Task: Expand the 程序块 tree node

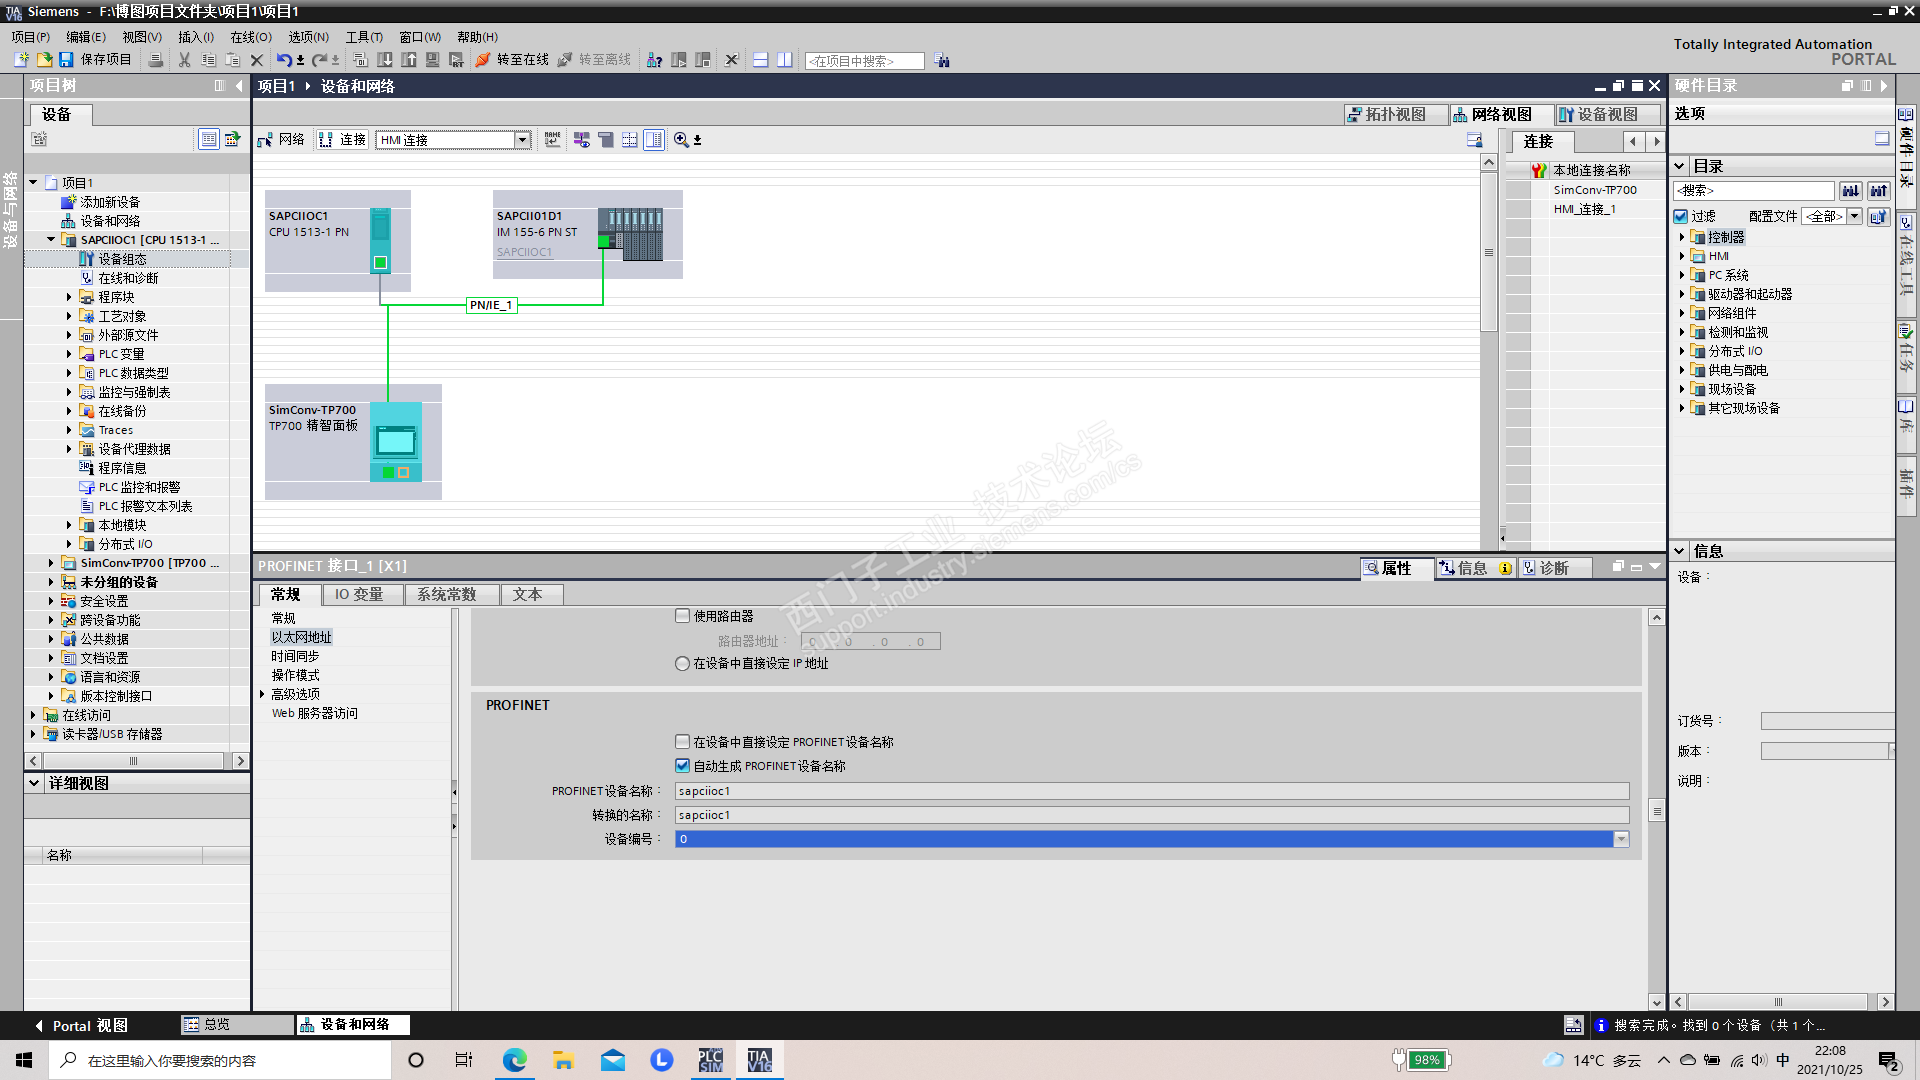Action: click(69, 297)
